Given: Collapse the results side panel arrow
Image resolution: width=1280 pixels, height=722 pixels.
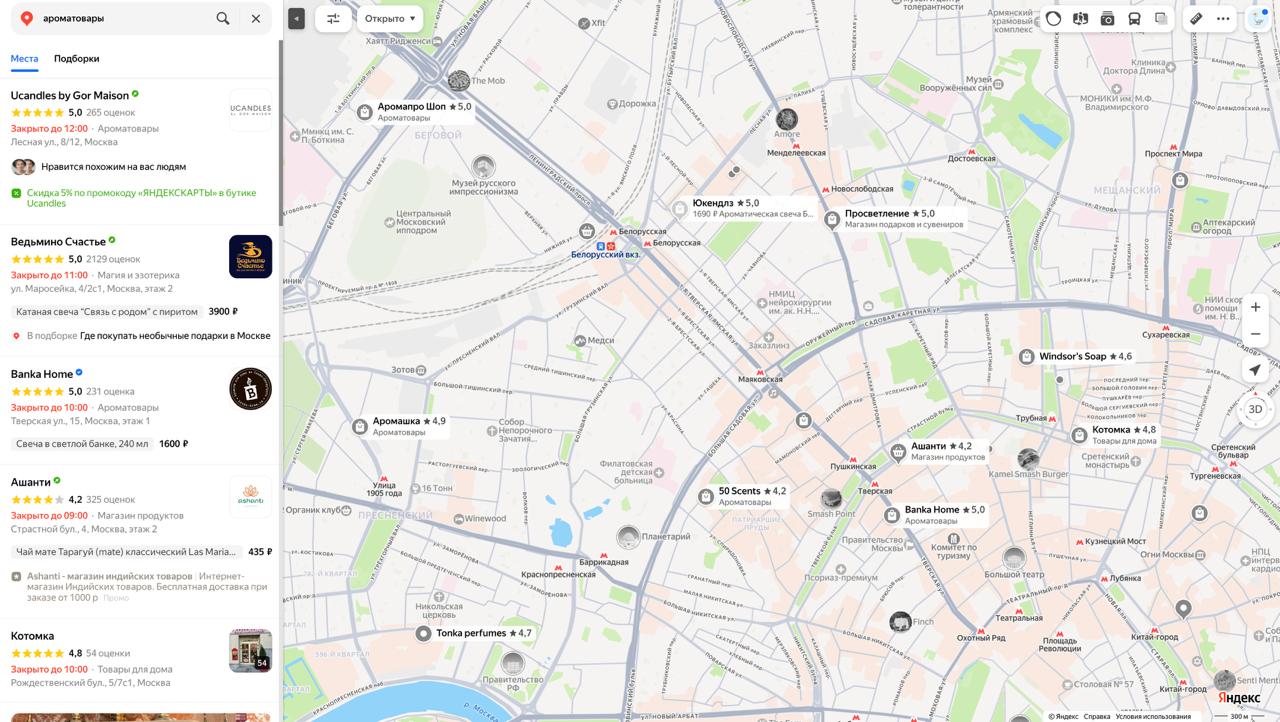Looking at the screenshot, I should [296, 18].
